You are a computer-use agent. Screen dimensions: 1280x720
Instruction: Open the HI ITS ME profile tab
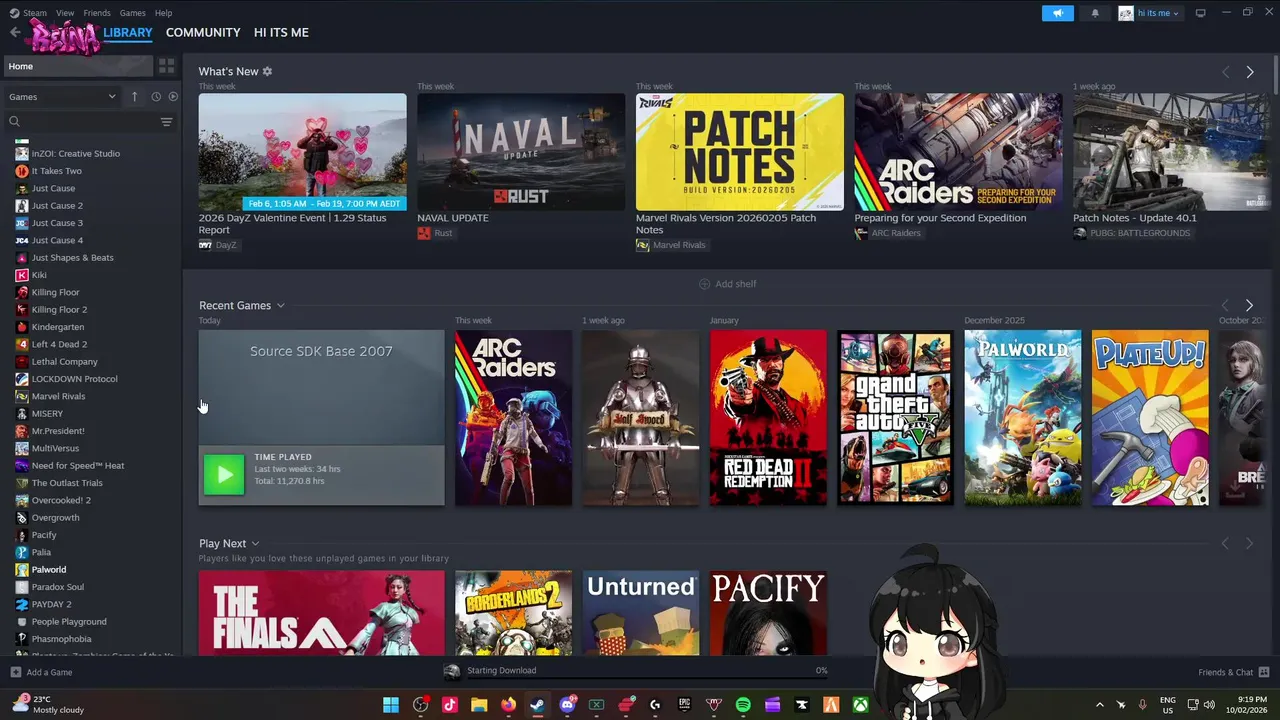(x=281, y=32)
